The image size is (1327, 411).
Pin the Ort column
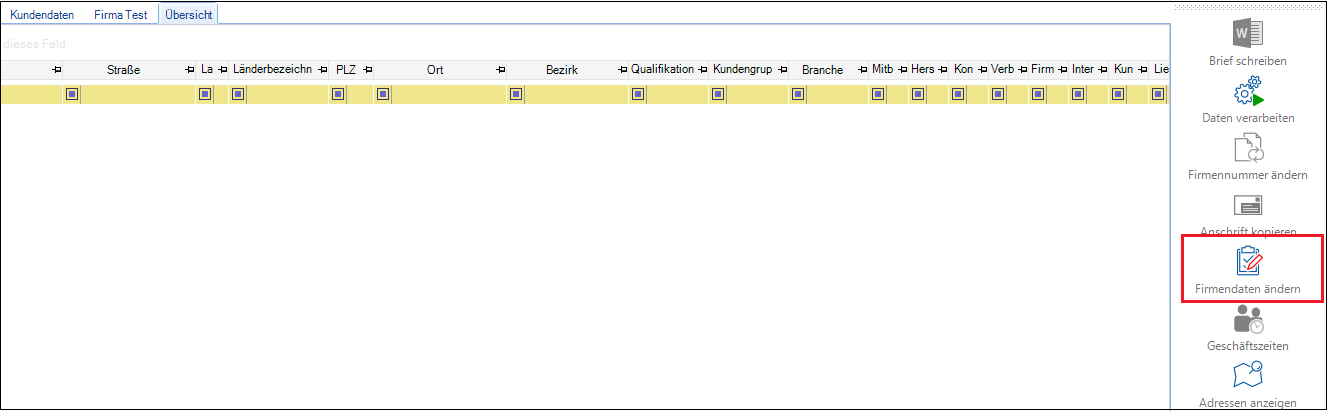(x=499, y=70)
